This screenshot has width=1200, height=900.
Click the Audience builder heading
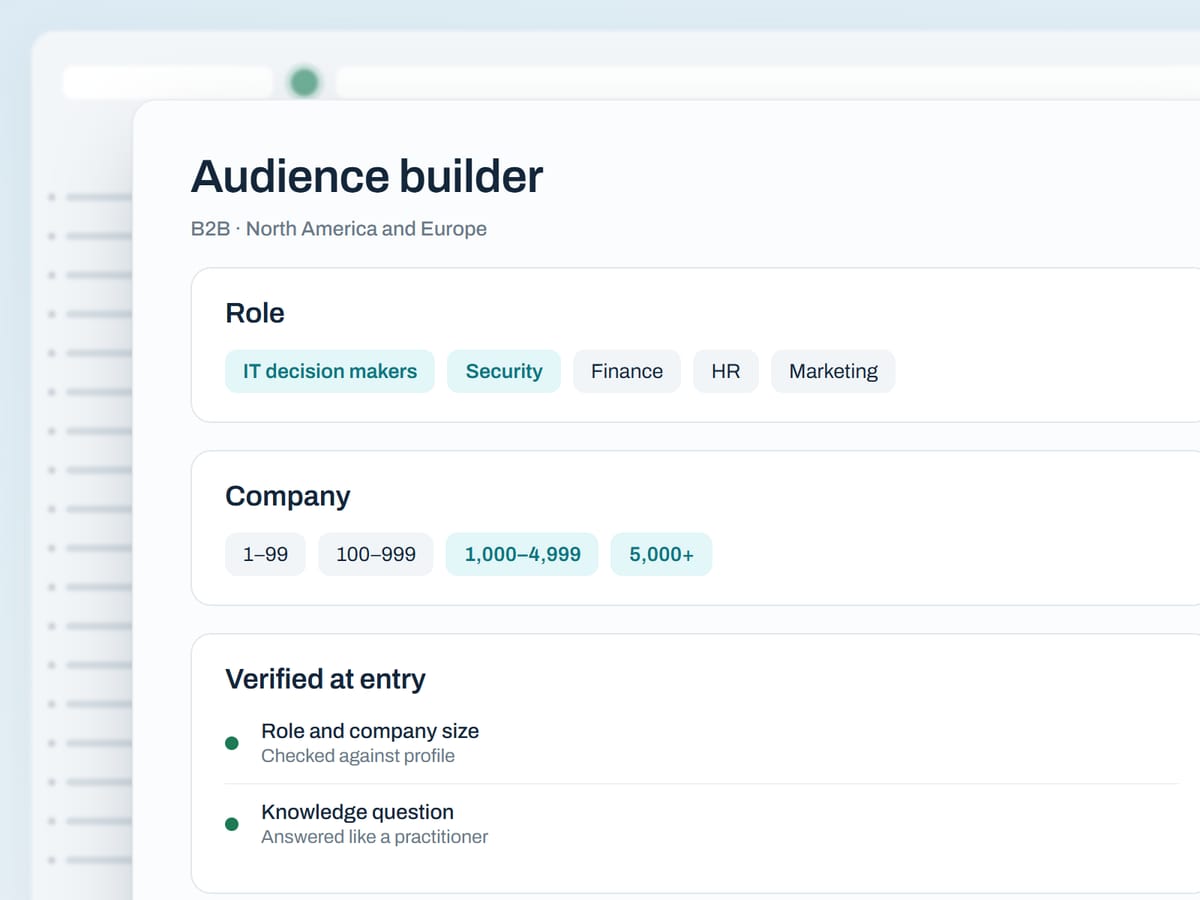pos(367,176)
